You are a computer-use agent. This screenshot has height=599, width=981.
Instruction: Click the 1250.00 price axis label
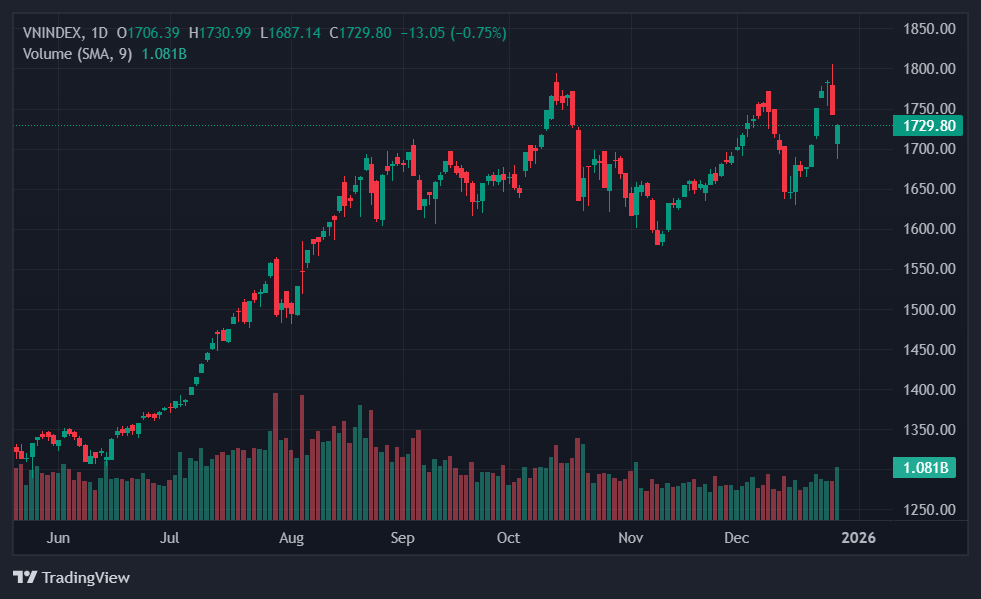pos(929,510)
